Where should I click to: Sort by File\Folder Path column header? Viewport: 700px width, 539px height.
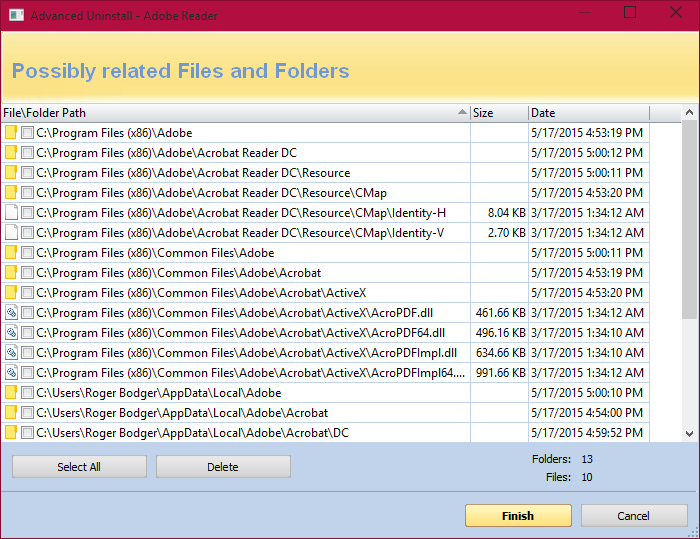coord(236,113)
